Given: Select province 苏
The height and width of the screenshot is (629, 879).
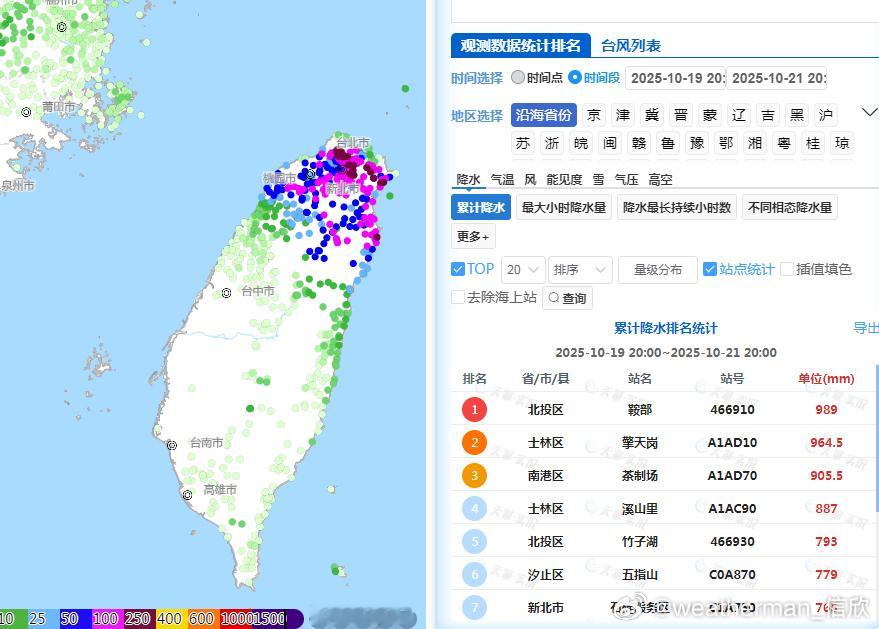Looking at the screenshot, I should coord(522,144).
